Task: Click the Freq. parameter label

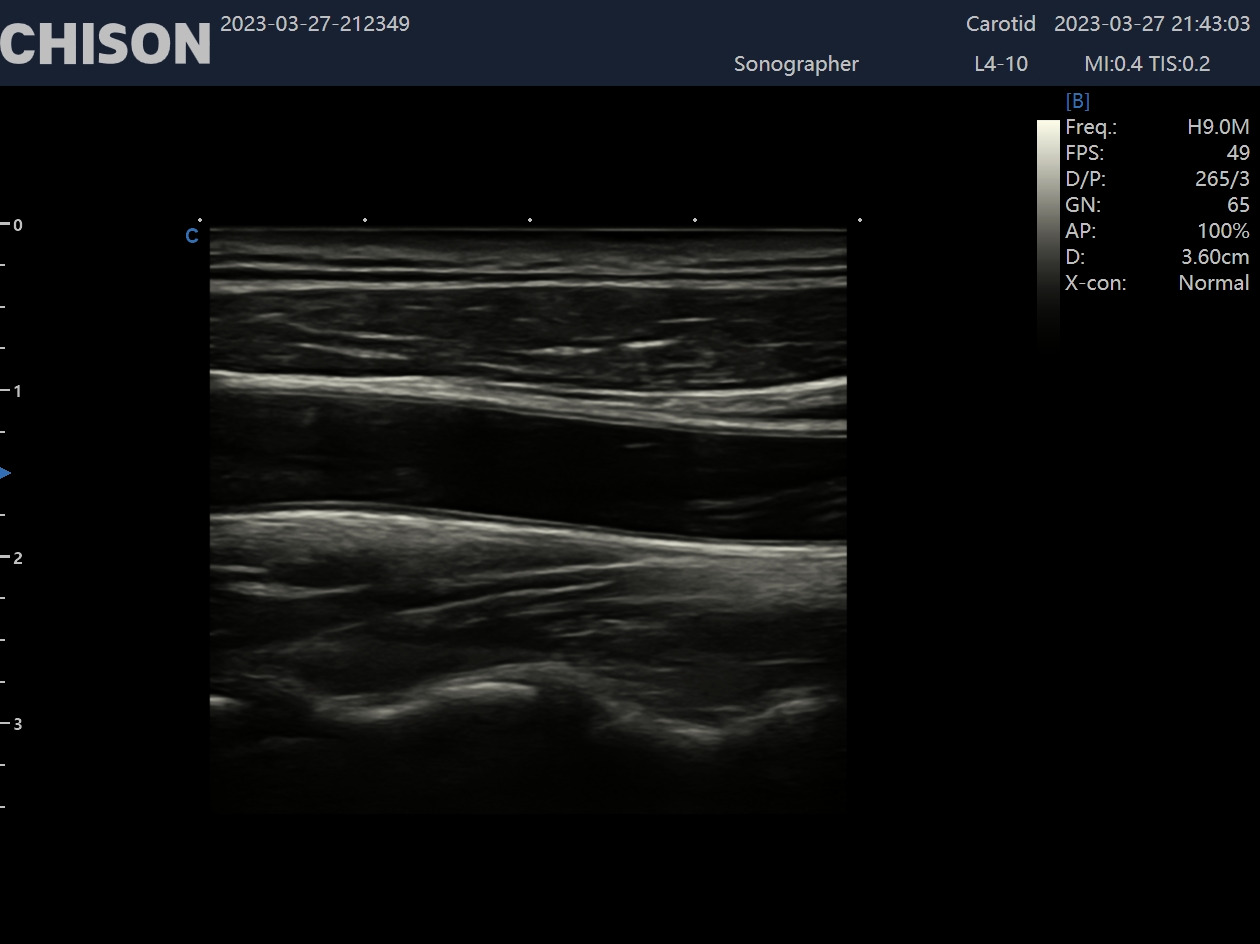Action: pos(1091,127)
